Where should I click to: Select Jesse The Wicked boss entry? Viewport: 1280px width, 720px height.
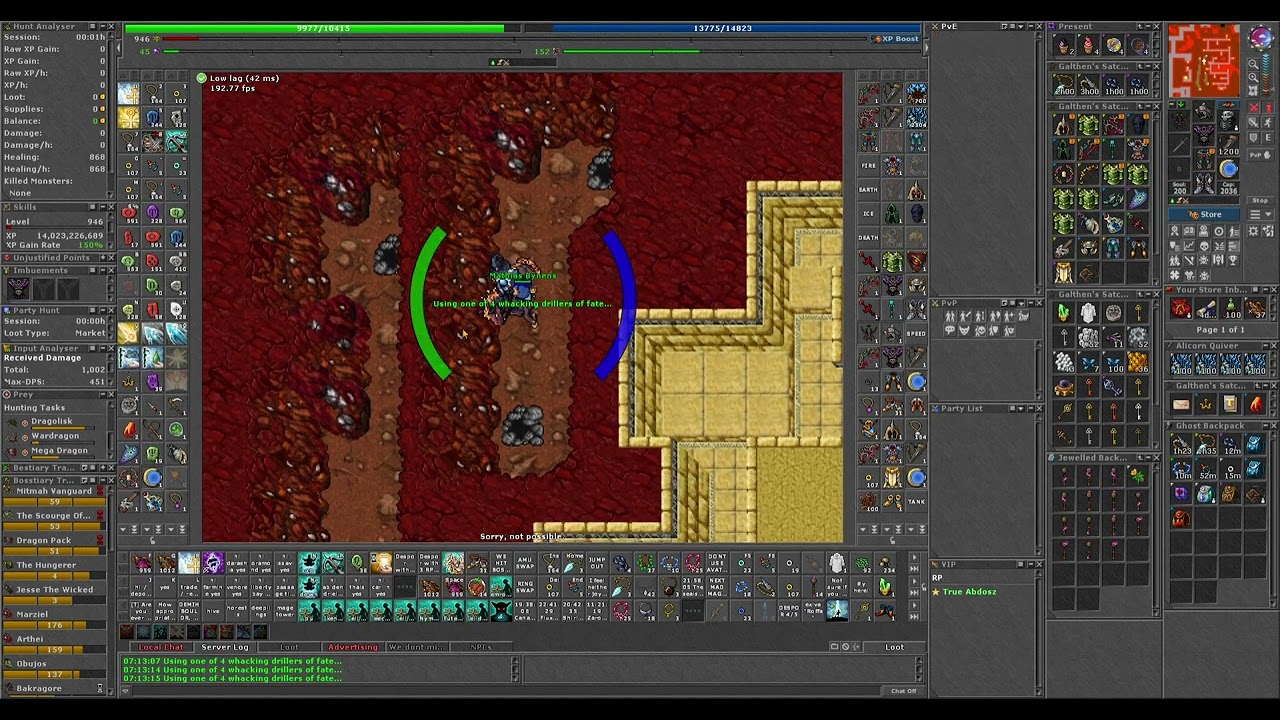pos(54,593)
